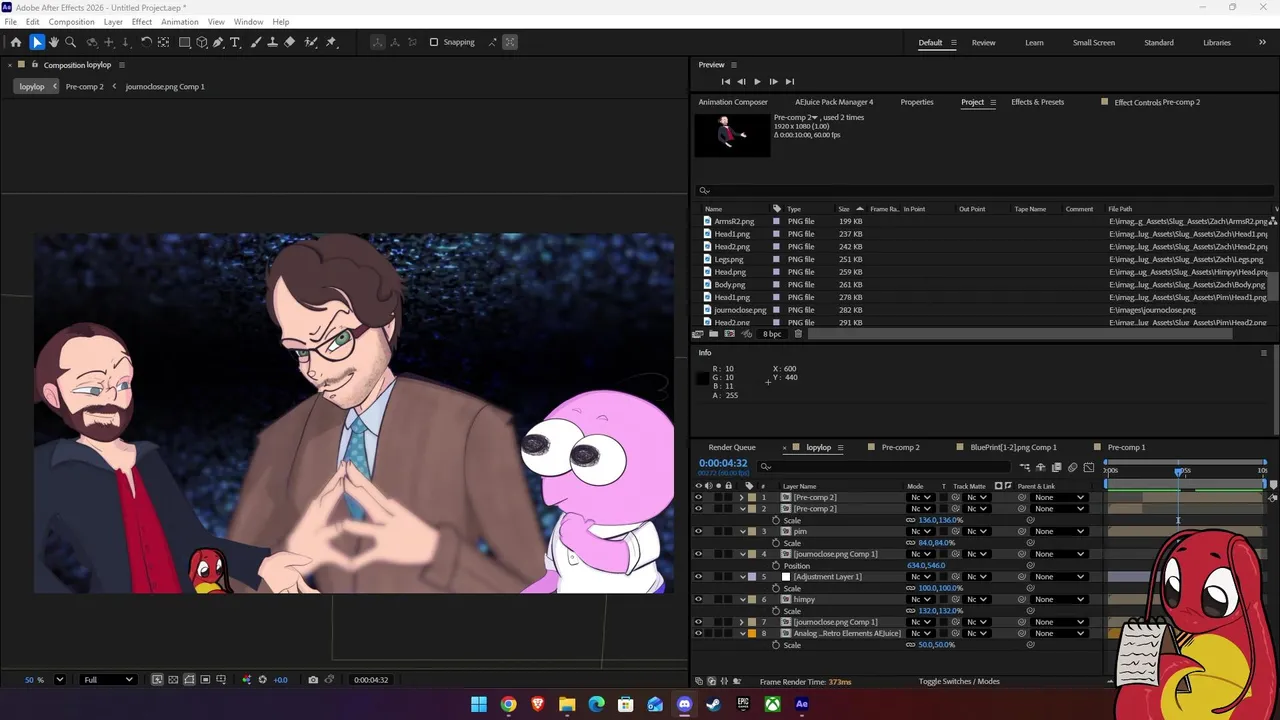The image size is (1280, 720).
Task: Hide Adjustment Layer 1 visibility eye
Action: [698, 577]
